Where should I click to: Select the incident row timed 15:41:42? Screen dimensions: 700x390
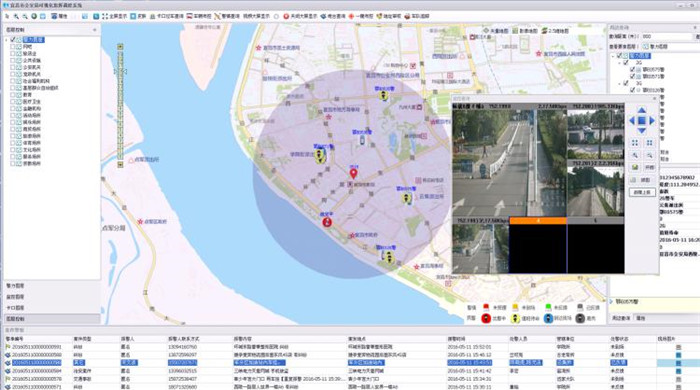[352, 371]
